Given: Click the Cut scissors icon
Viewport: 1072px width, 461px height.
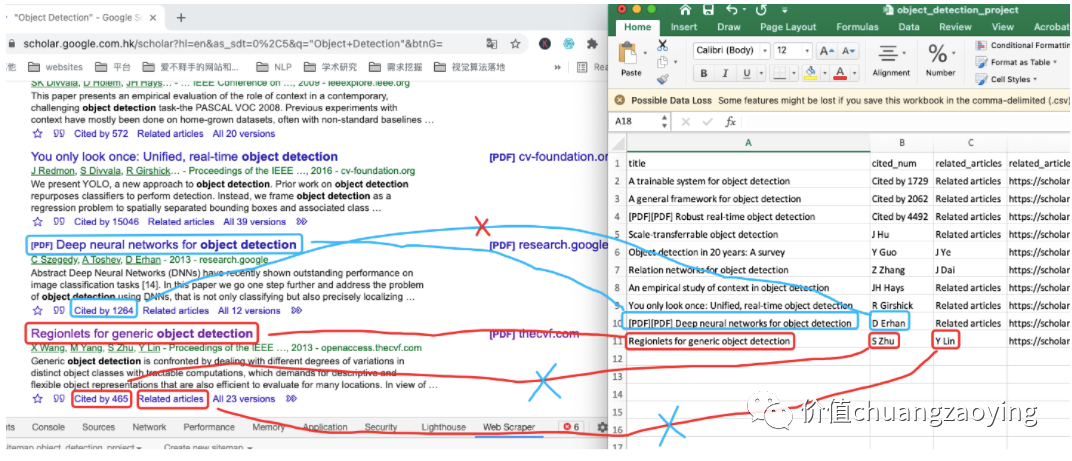Looking at the screenshot, I should pyautogui.click(x=662, y=45).
